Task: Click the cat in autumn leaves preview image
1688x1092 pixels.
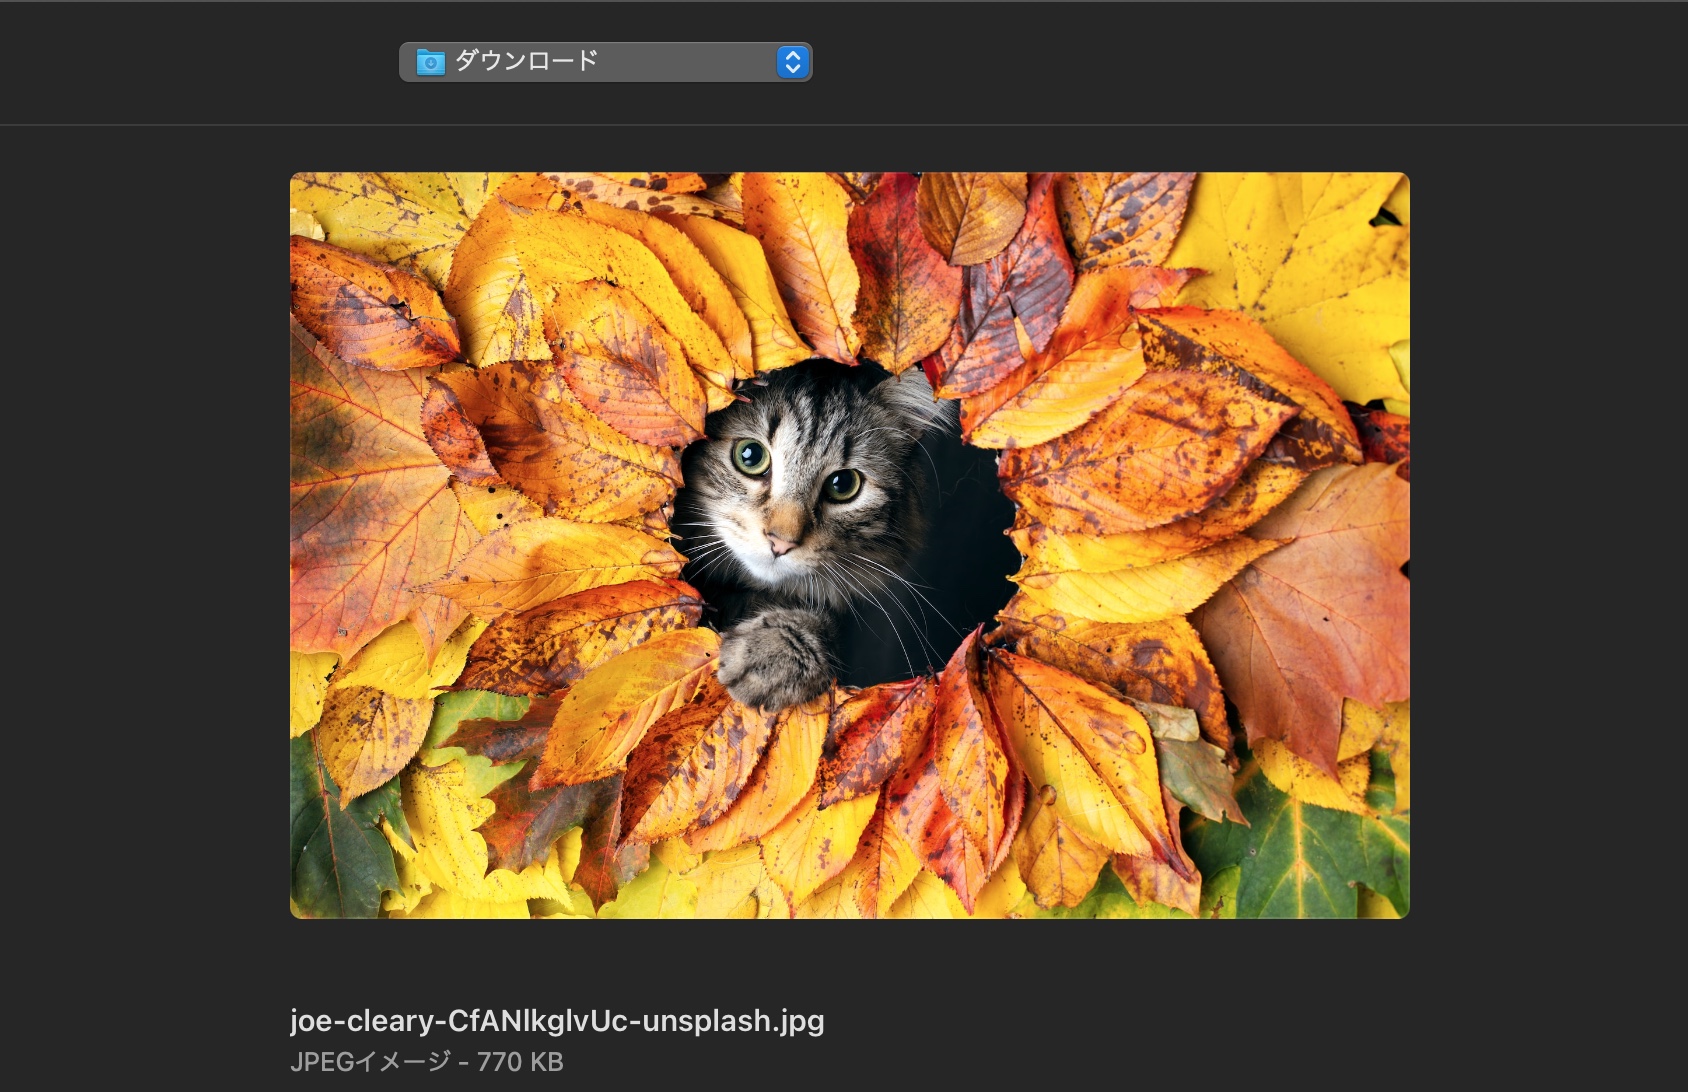Action: [x=849, y=545]
